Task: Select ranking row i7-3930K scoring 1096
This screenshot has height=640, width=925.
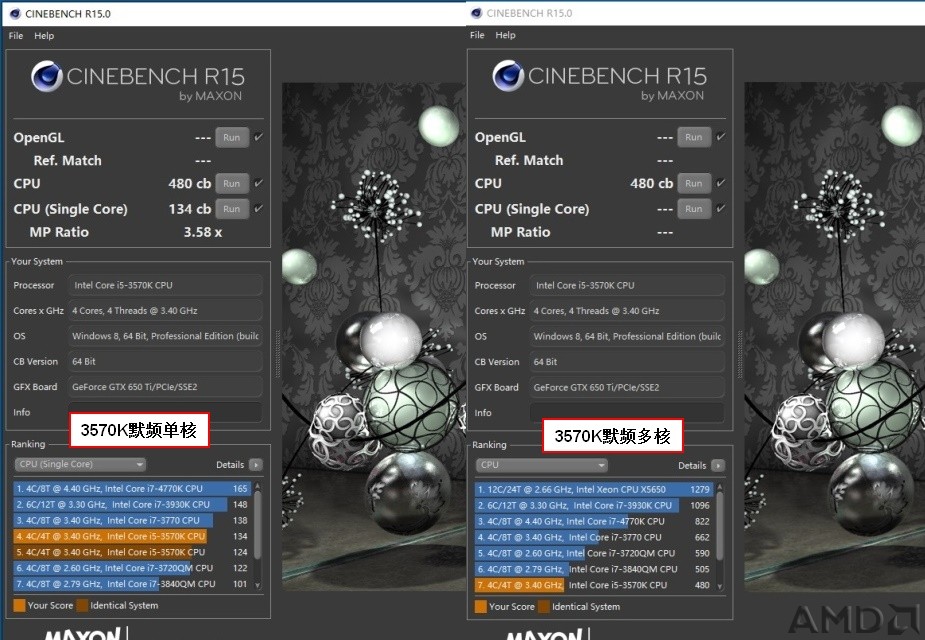Action: 595,506
